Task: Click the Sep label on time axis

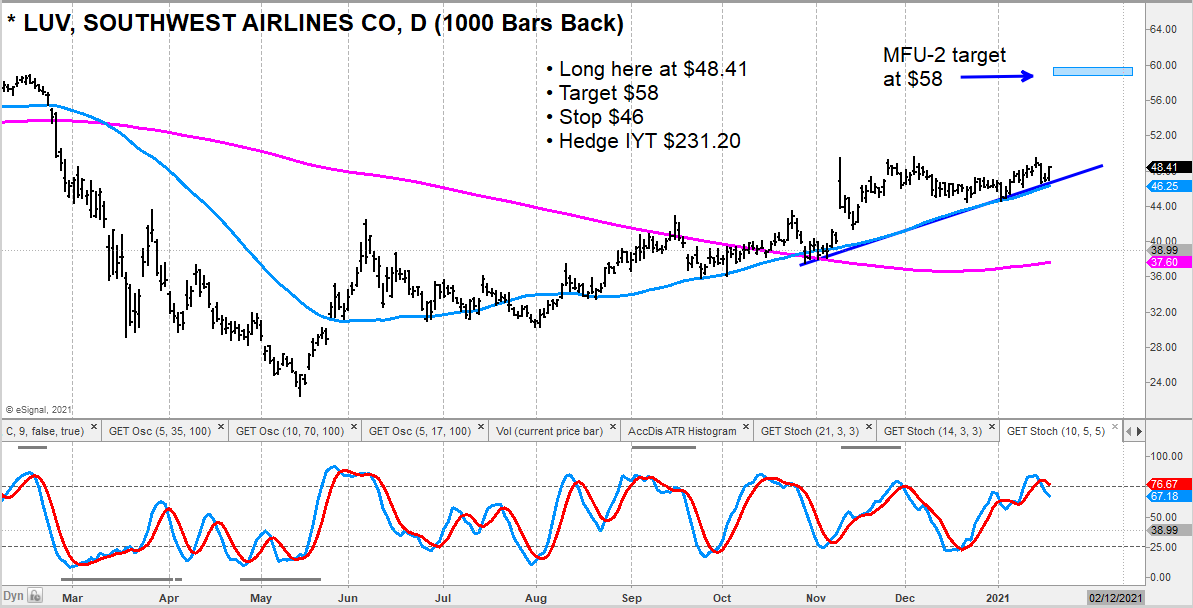Action: pyautogui.click(x=631, y=598)
